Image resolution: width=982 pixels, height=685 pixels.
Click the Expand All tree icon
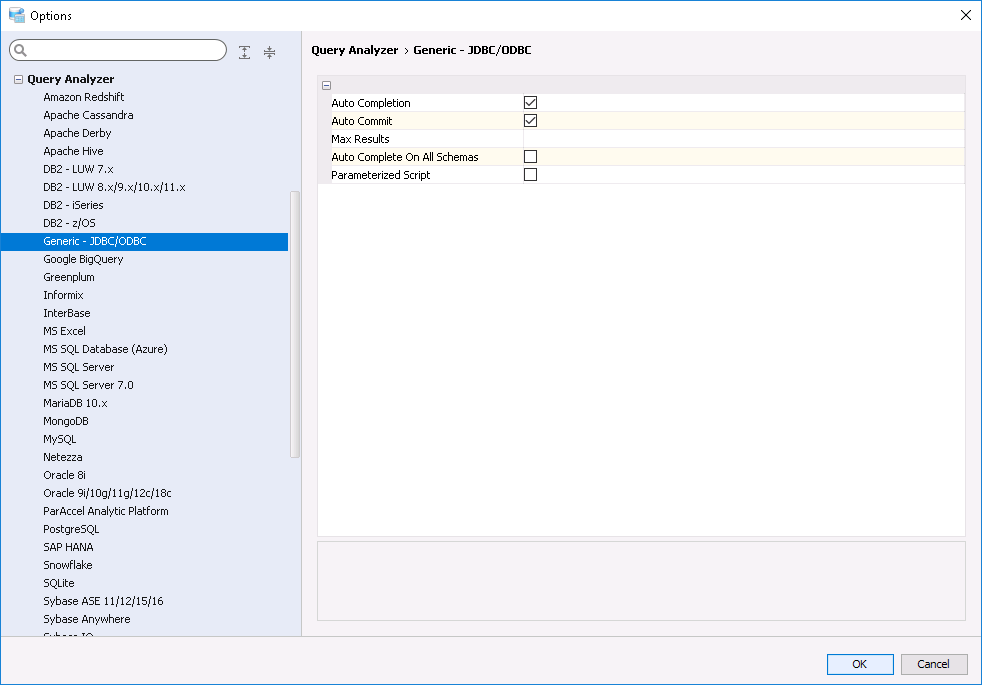245,52
